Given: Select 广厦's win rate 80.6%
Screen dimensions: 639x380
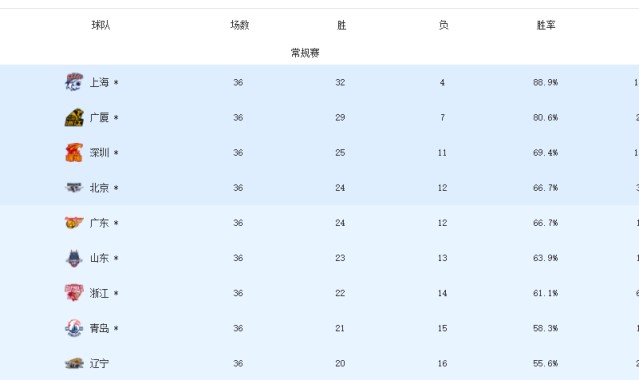Looking at the screenshot, I should click(x=545, y=117).
